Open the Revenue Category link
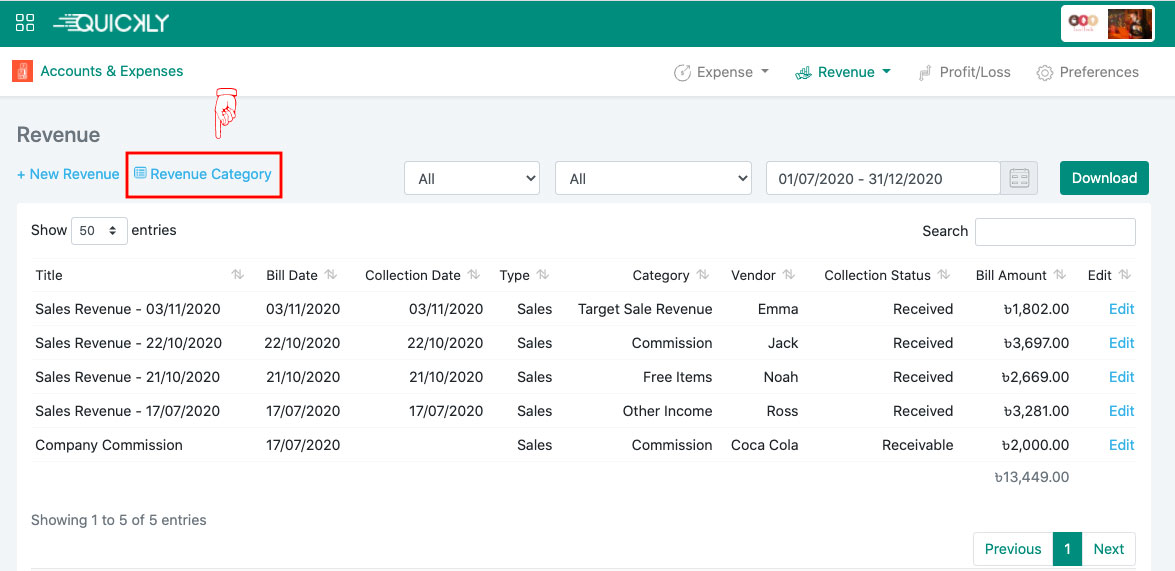This screenshot has height=571, width=1175. point(204,174)
